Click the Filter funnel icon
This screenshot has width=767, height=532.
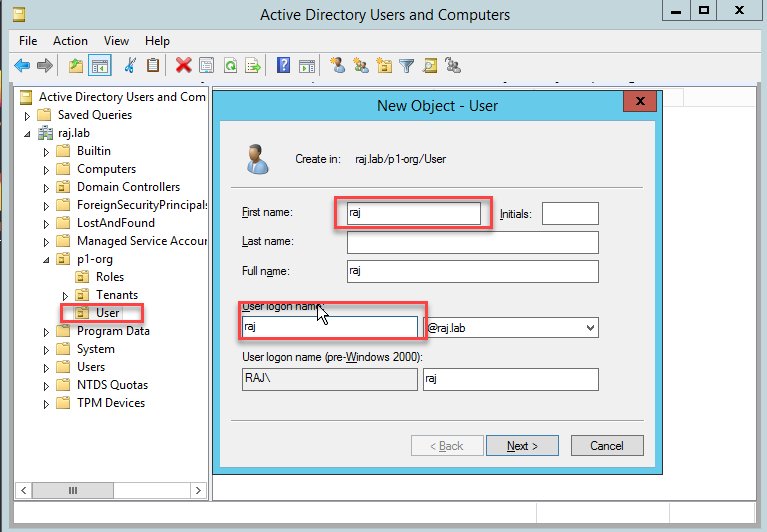(406, 66)
